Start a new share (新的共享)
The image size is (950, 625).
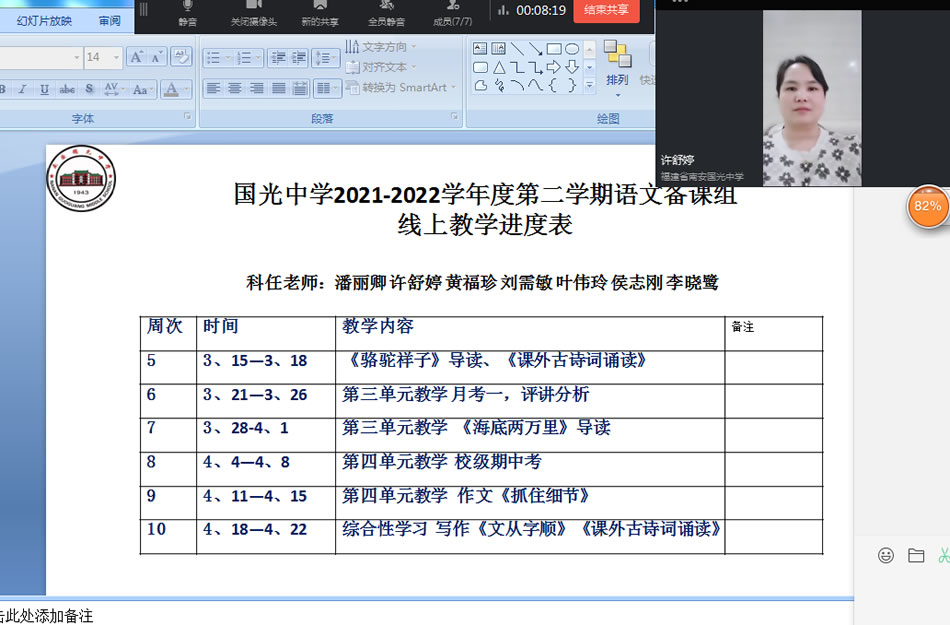[320, 13]
